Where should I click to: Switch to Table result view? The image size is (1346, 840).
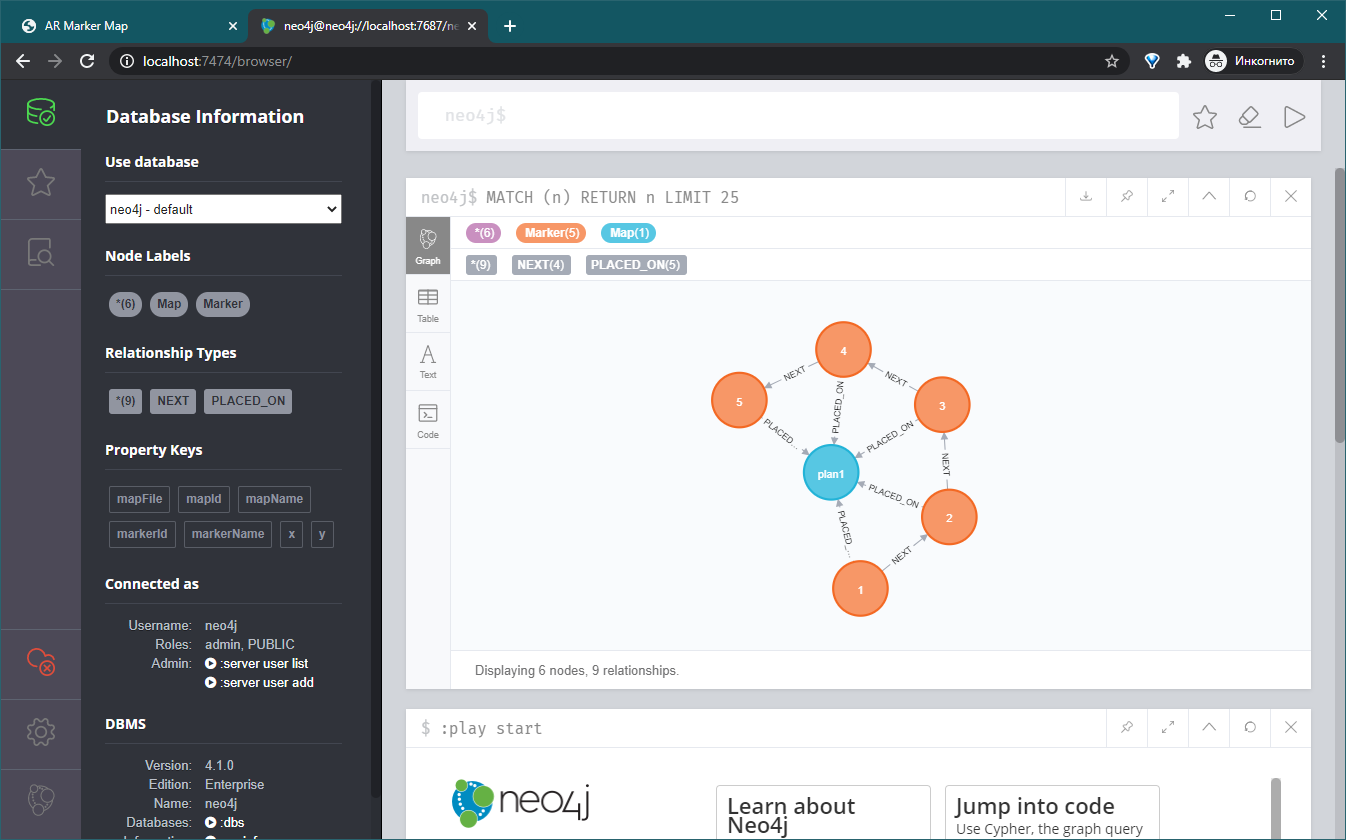[428, 304]
